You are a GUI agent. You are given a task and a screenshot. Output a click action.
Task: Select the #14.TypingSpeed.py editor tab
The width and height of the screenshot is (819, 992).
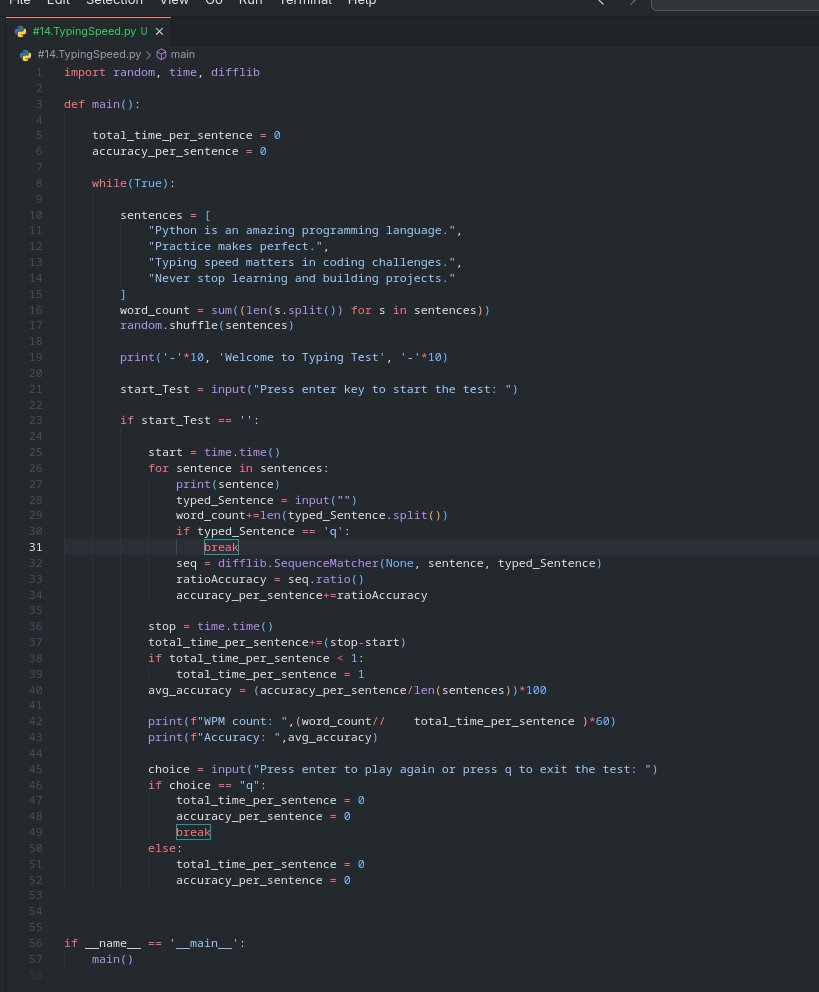(x=89, y=31)
